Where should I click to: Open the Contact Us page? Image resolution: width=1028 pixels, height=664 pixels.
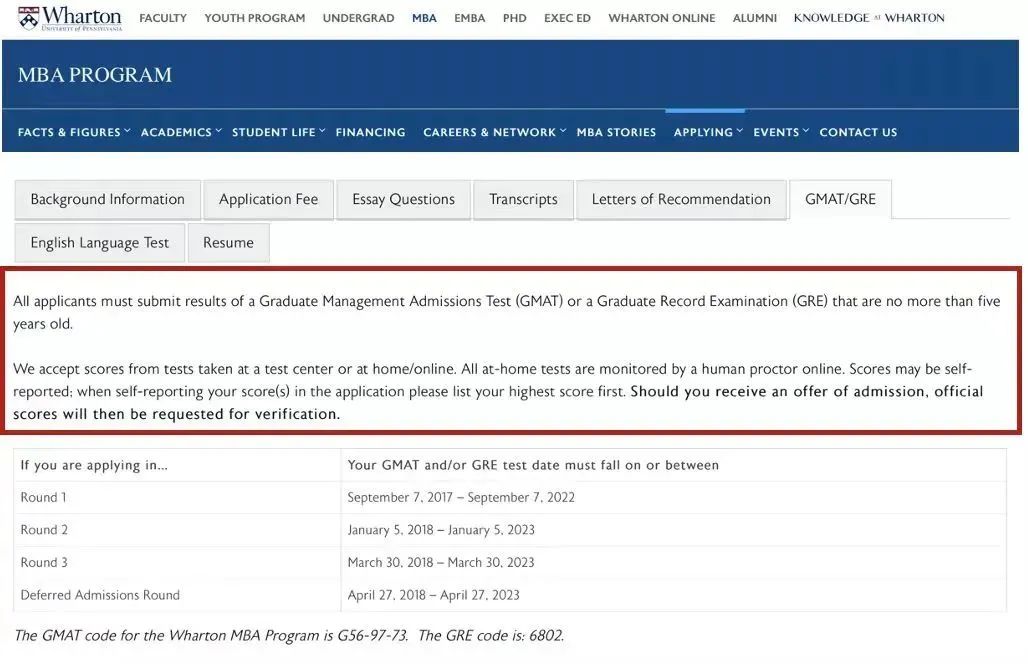pos(858,132)
